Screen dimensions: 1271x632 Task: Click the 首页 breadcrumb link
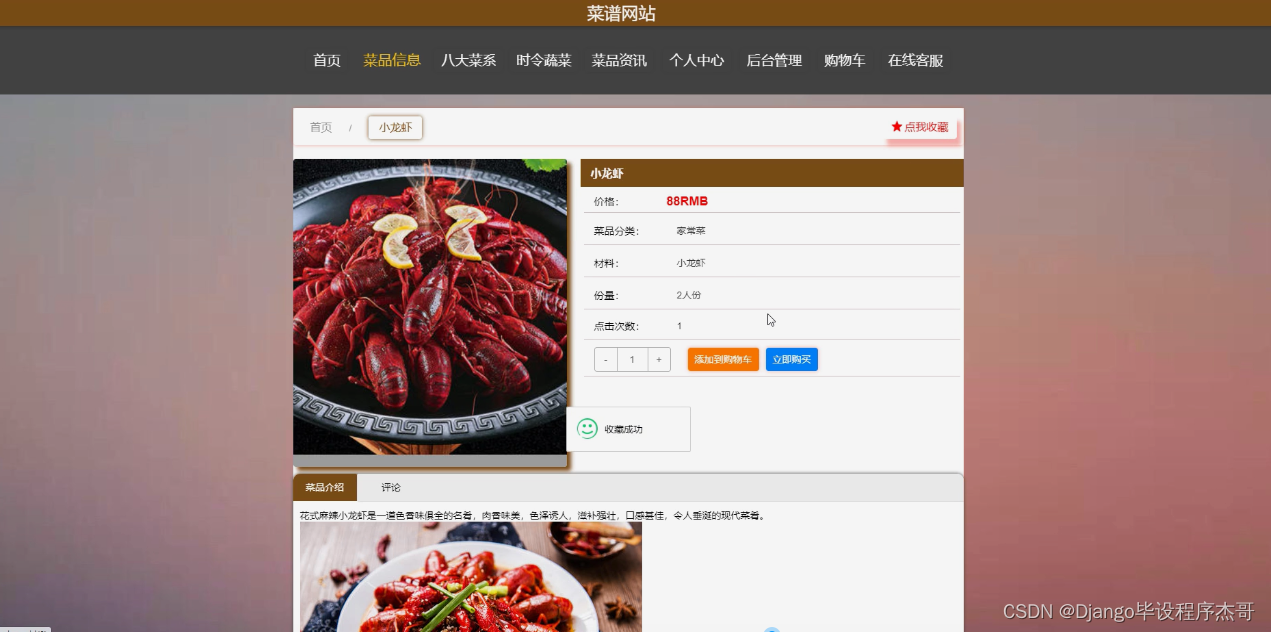click(321, 127)
